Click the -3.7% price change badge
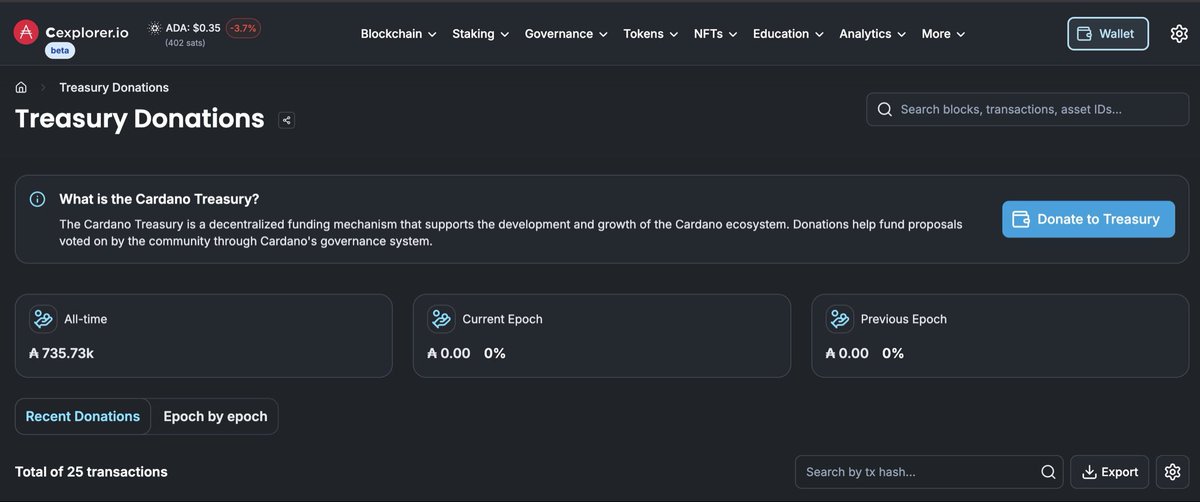Screen dimensions: 1200x502 click(x=244, y=28)
